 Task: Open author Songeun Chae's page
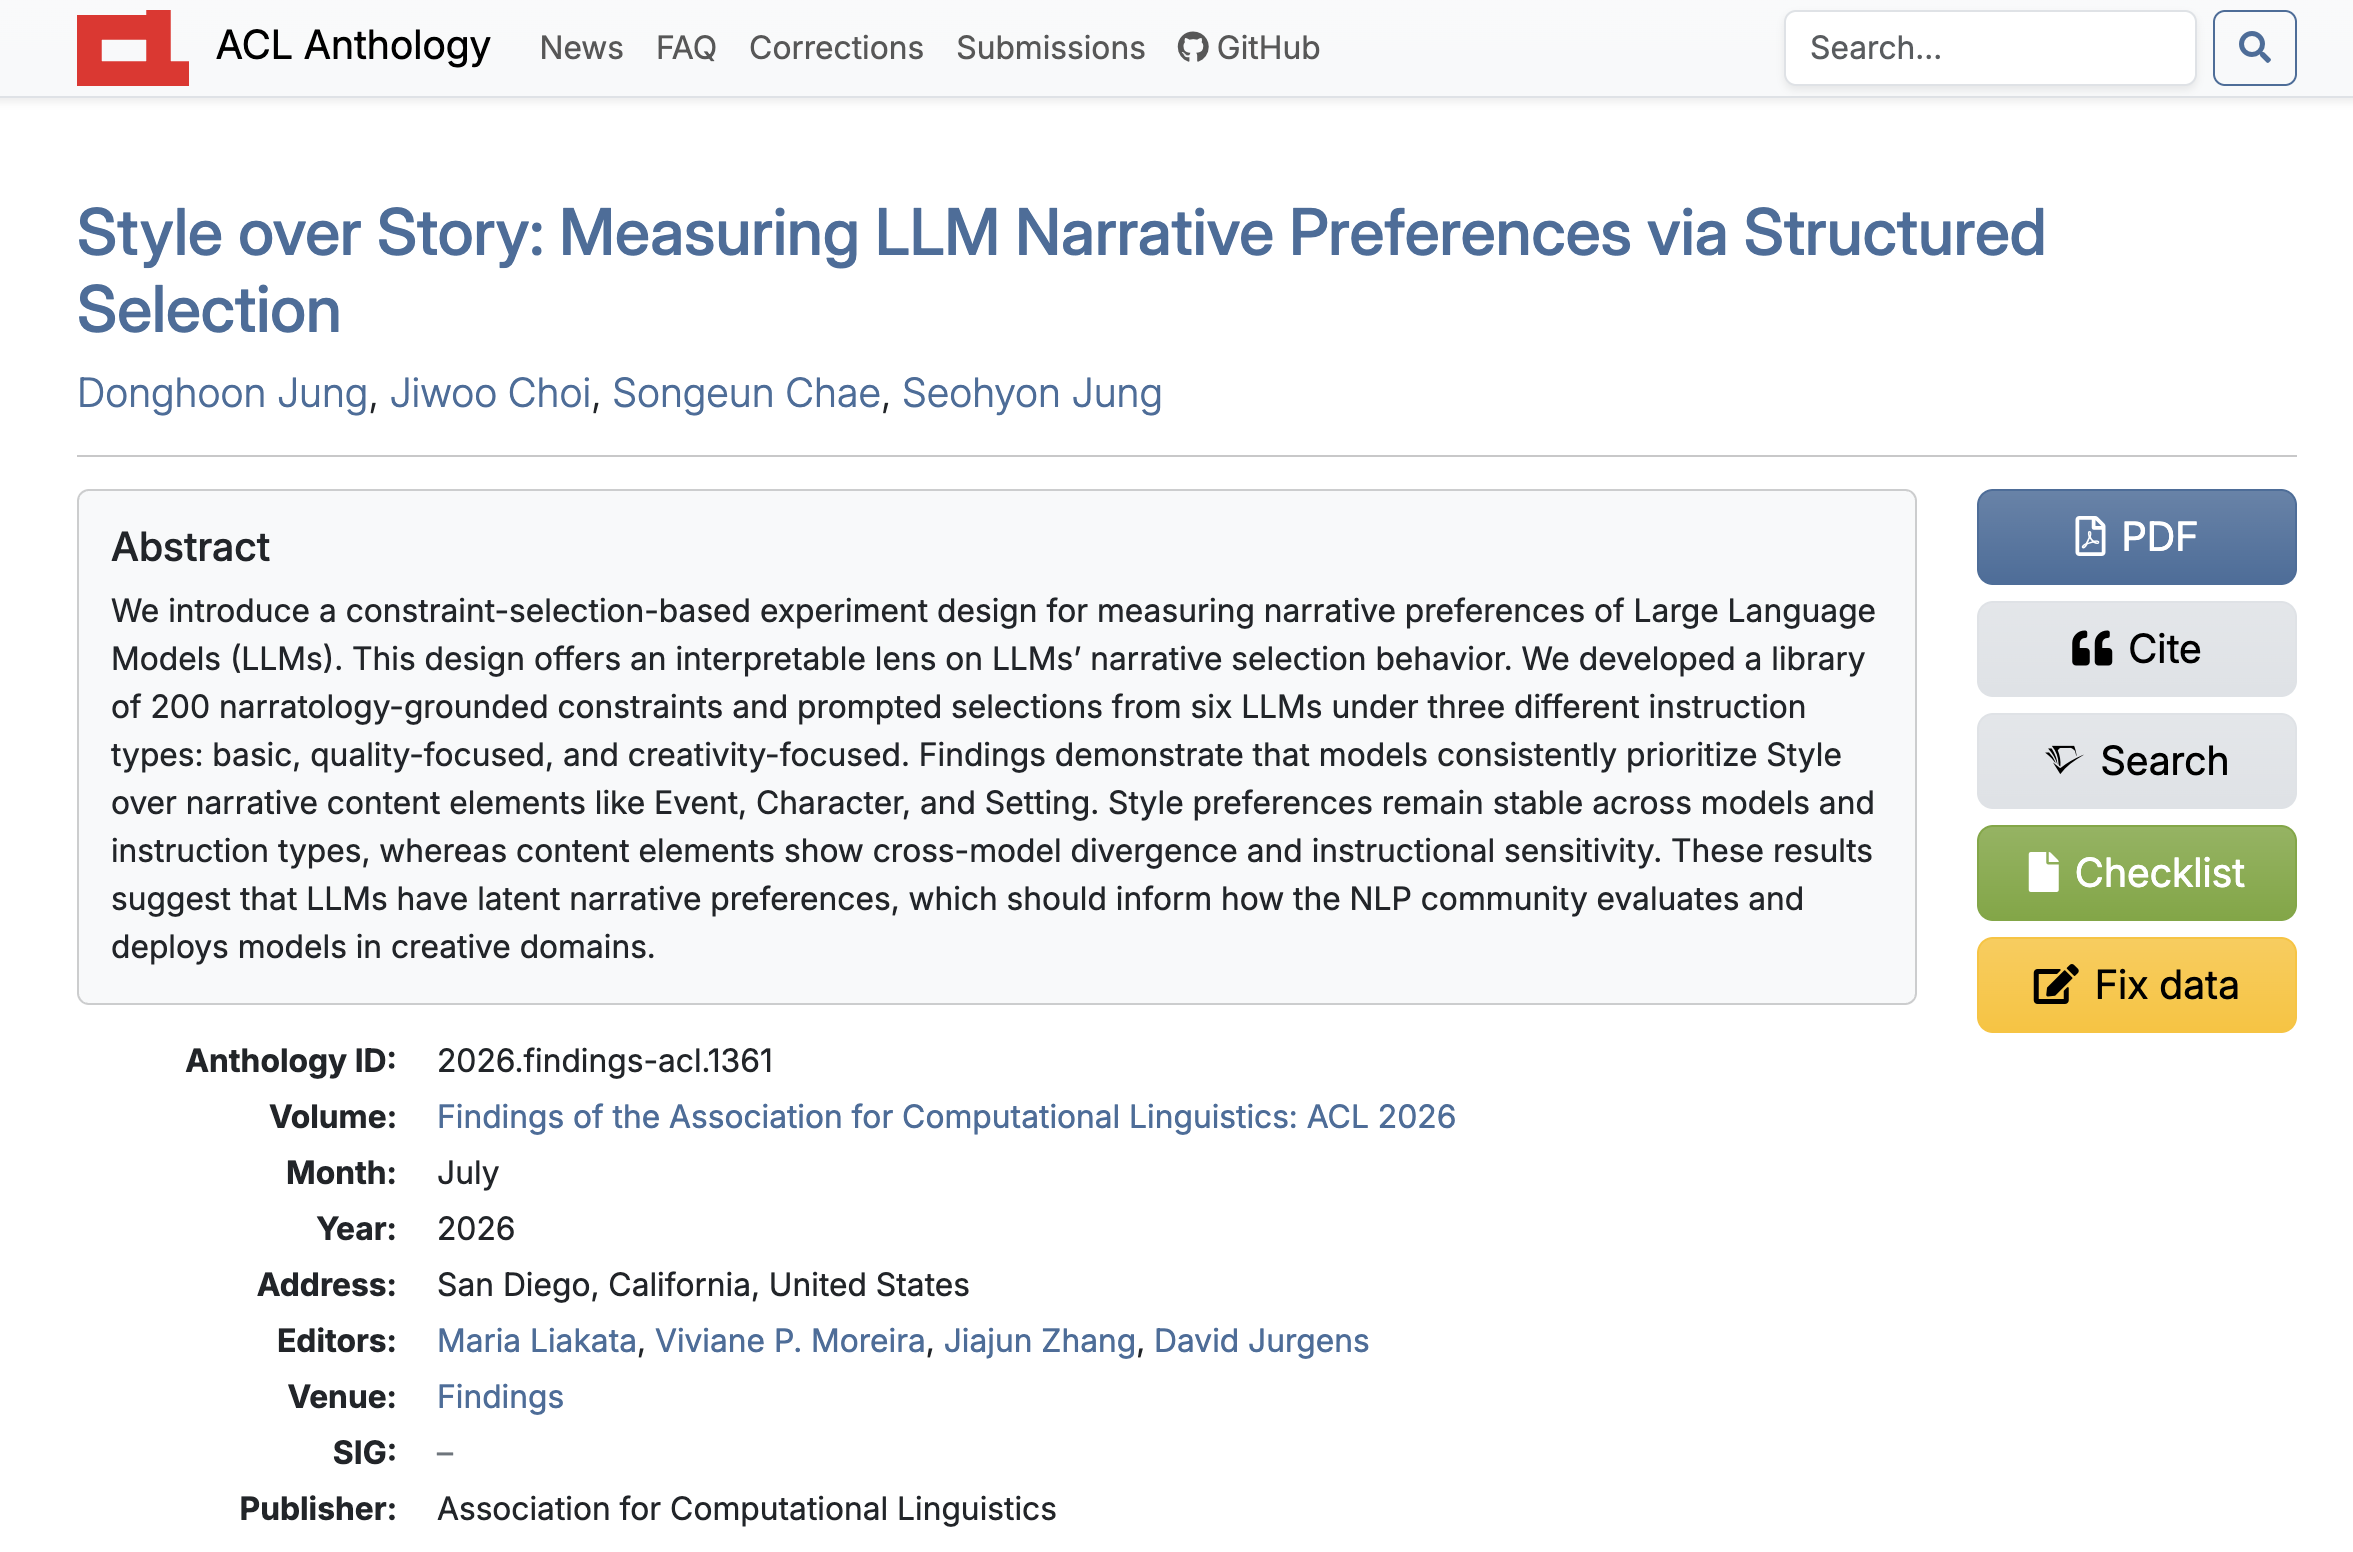point(746,393)
